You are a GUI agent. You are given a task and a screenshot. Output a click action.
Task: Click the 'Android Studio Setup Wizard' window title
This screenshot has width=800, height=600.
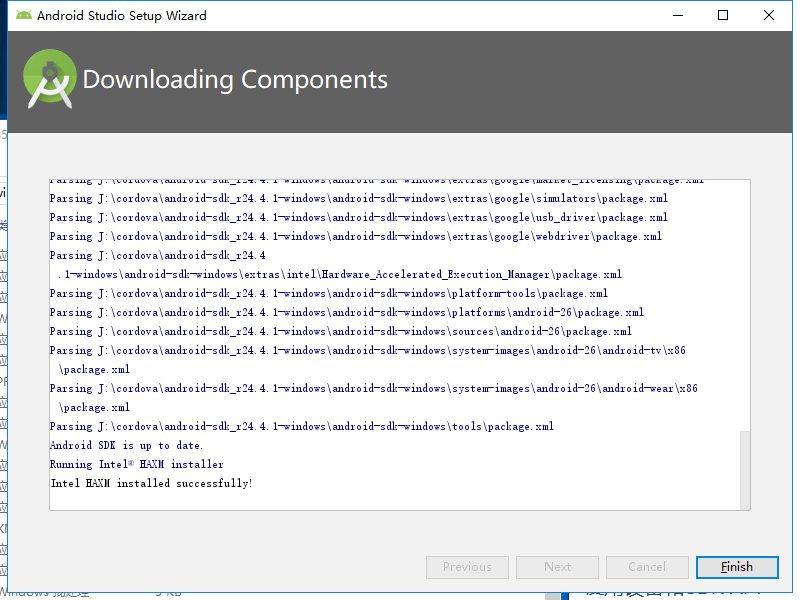tap(122, 16)
